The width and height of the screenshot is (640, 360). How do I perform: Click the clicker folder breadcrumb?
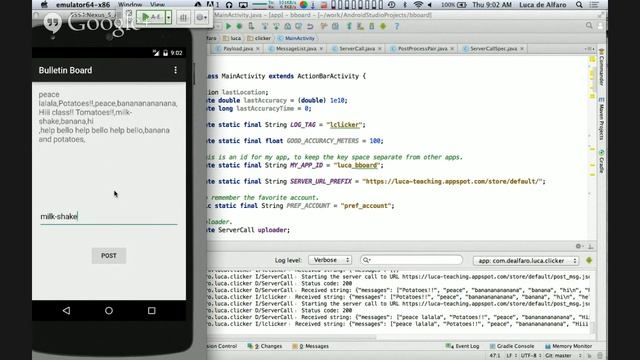[259, 38]
